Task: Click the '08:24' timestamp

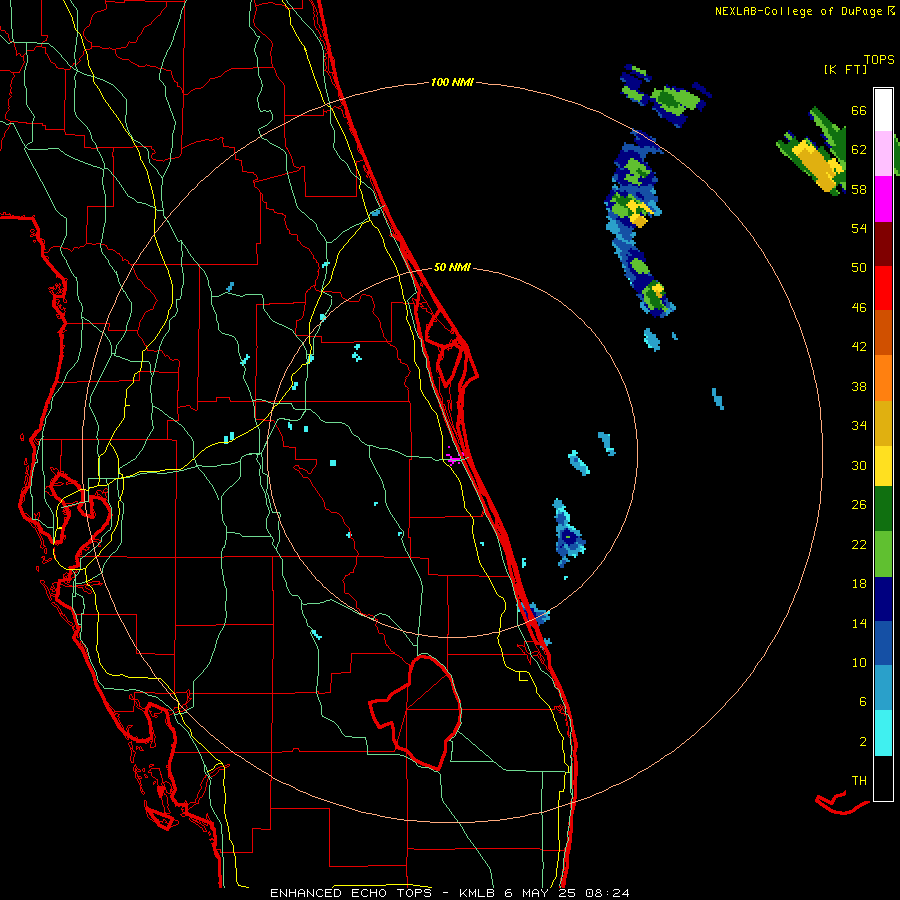Action: [607, 893]
